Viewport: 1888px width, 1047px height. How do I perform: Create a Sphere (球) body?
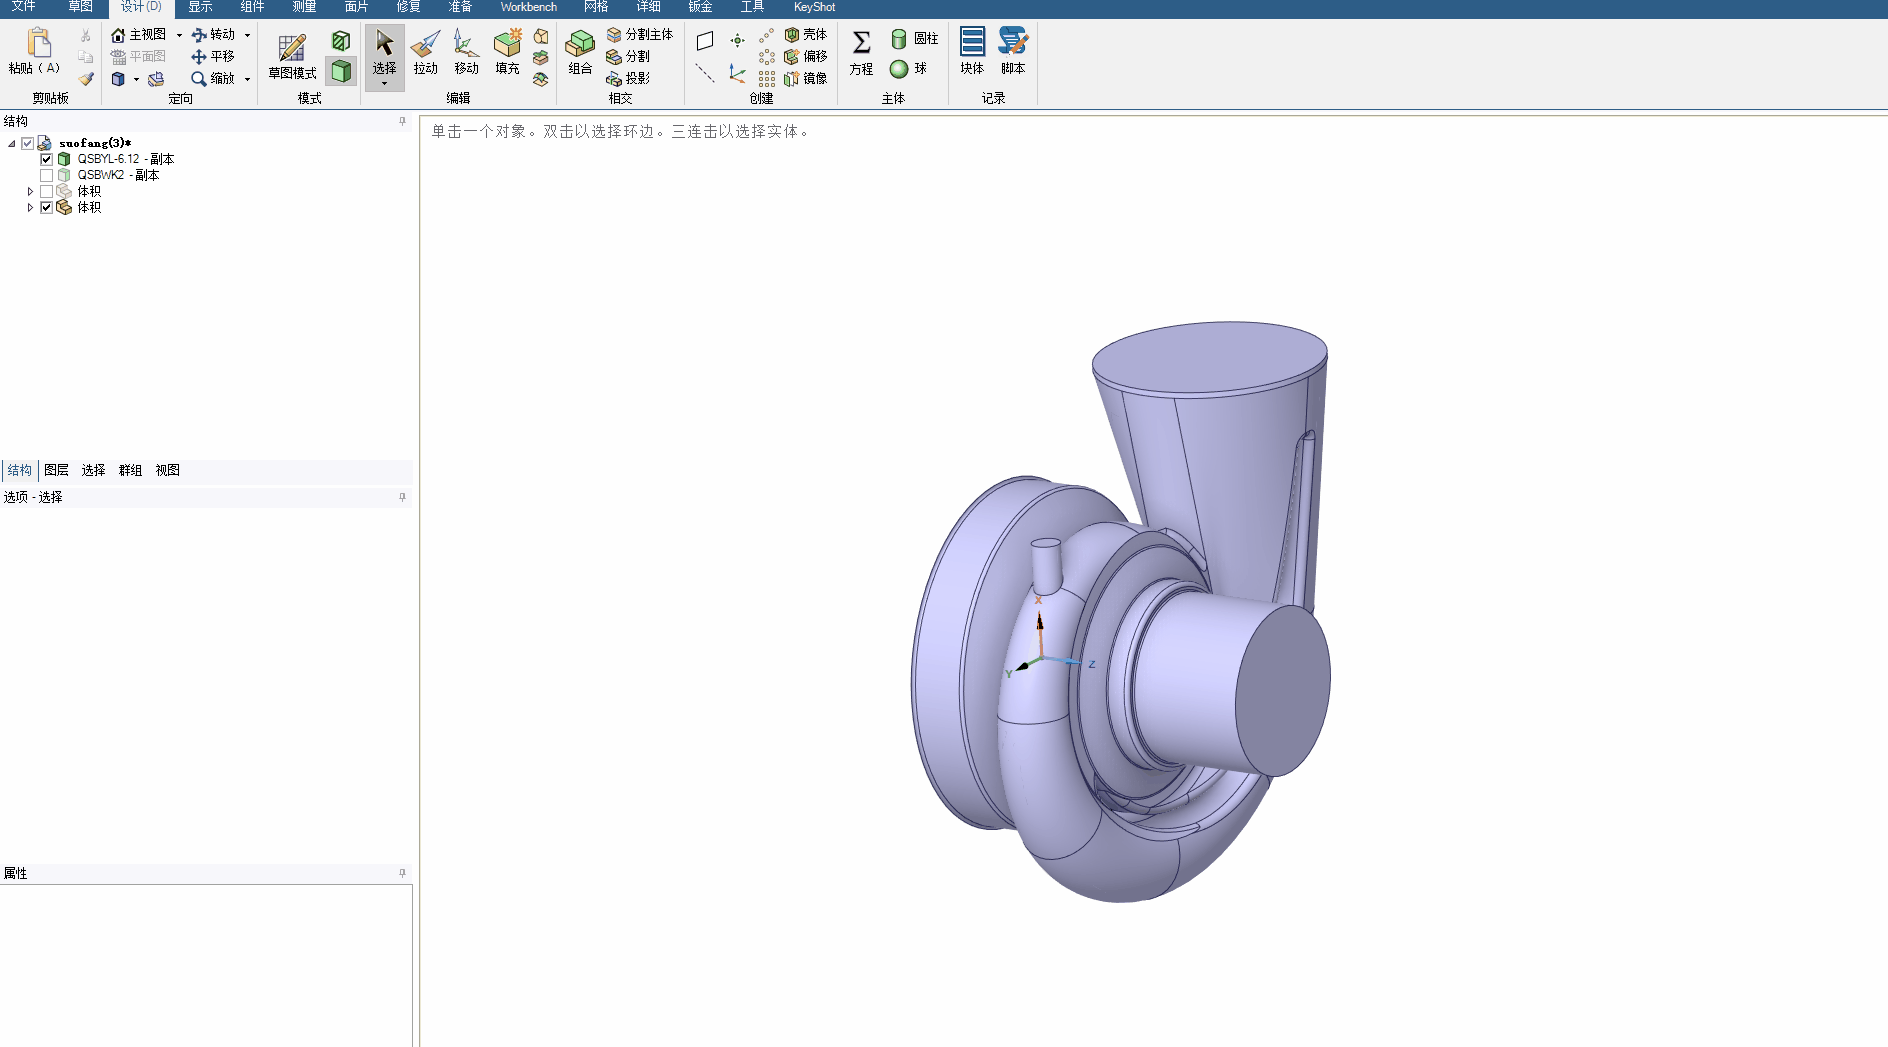coord(908,69)
